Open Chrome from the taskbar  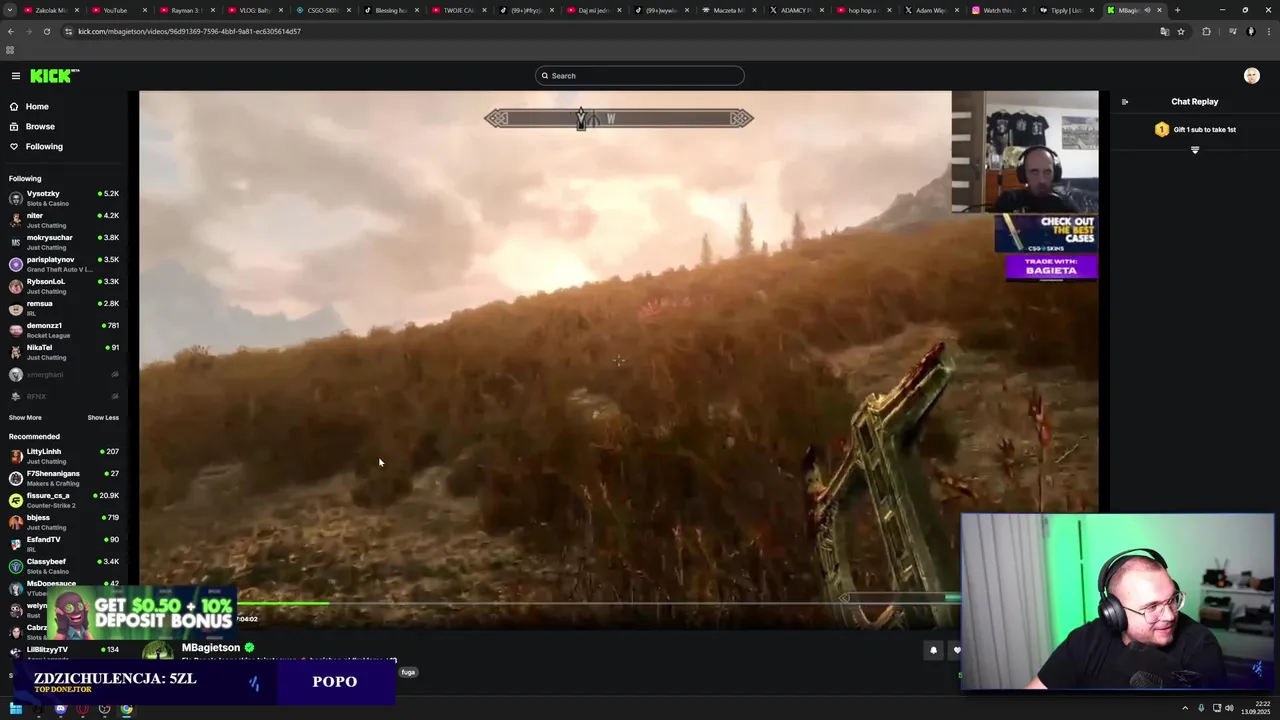[126, 709]
